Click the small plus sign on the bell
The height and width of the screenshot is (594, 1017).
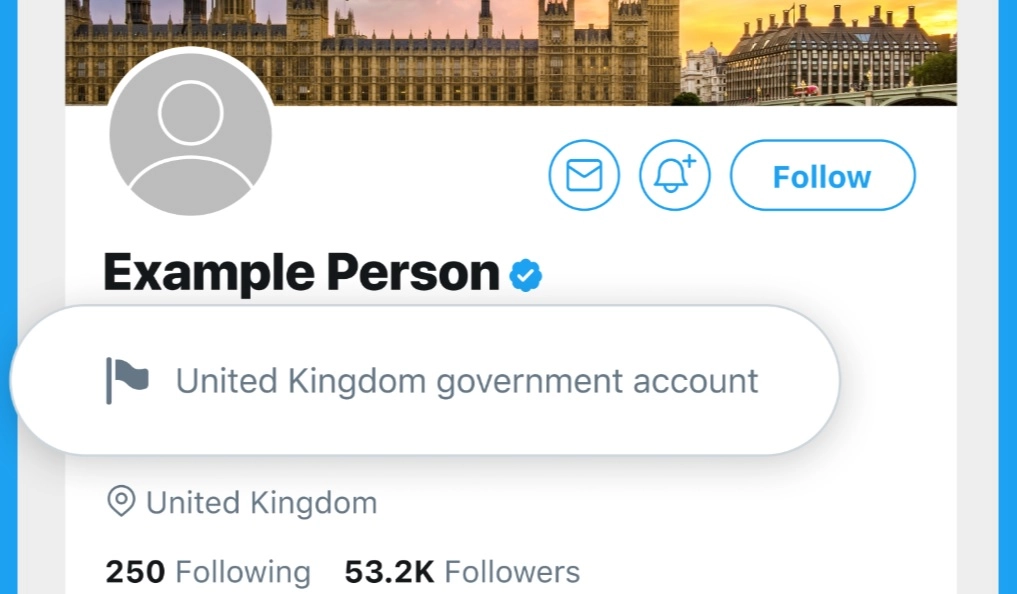pos(689,160)
